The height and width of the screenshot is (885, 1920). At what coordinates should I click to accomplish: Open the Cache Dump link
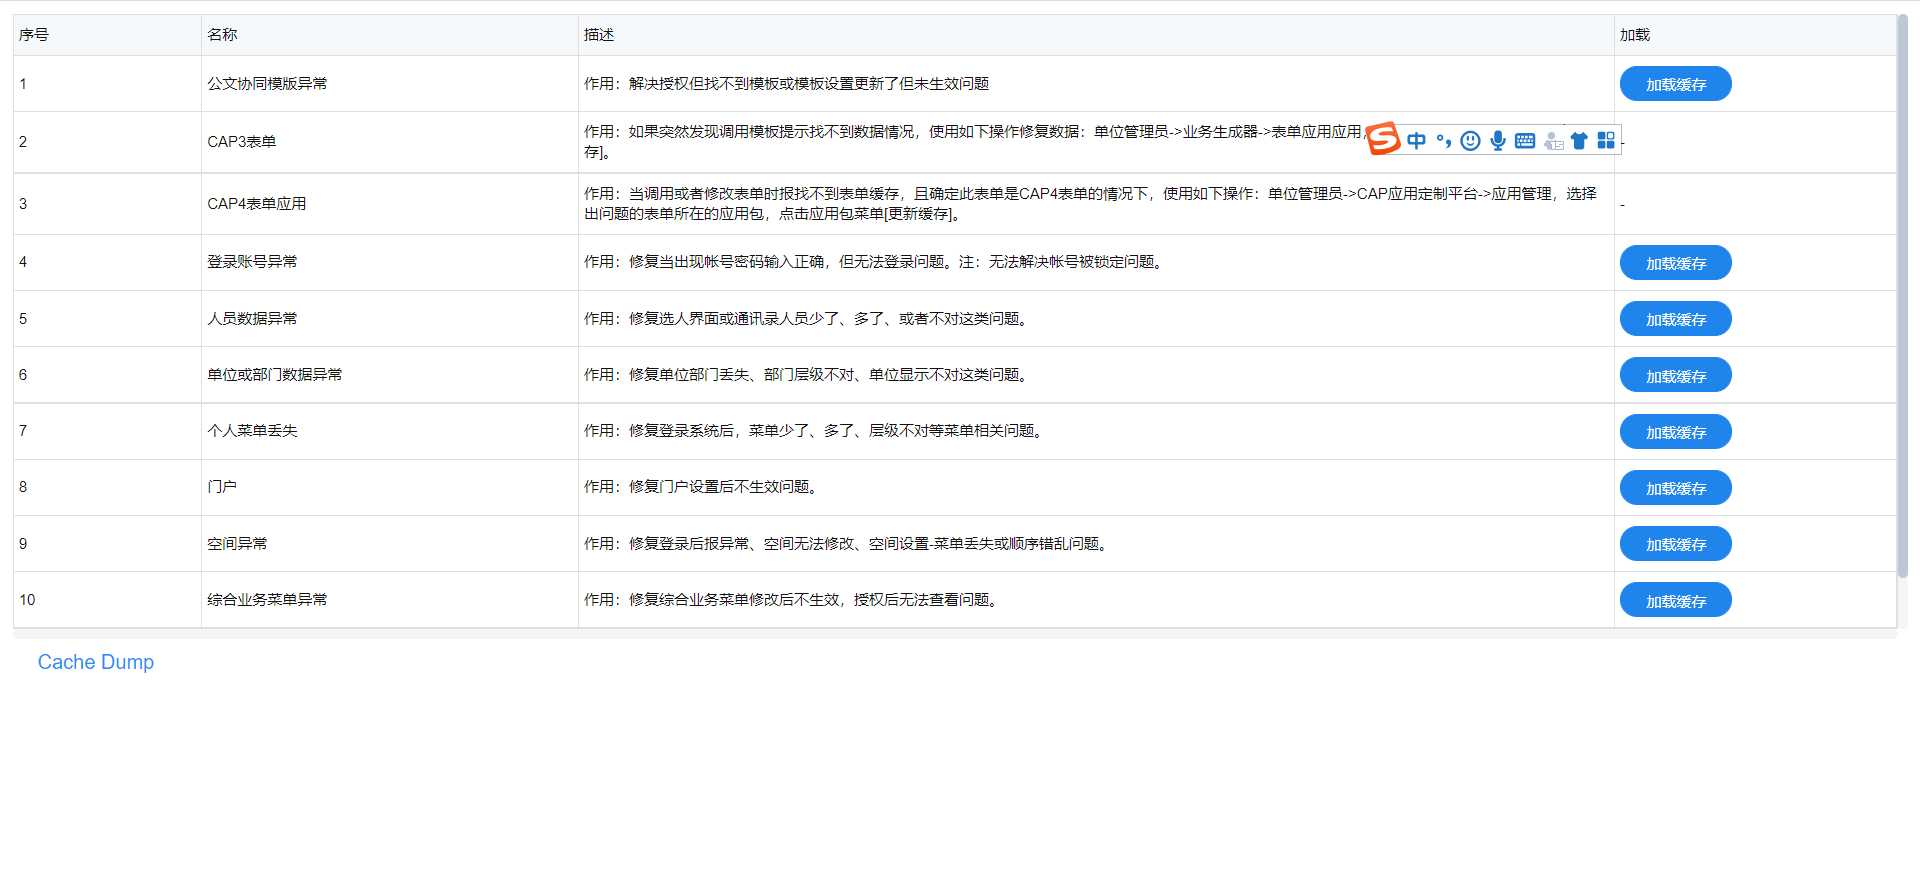(x=96, y=662)
